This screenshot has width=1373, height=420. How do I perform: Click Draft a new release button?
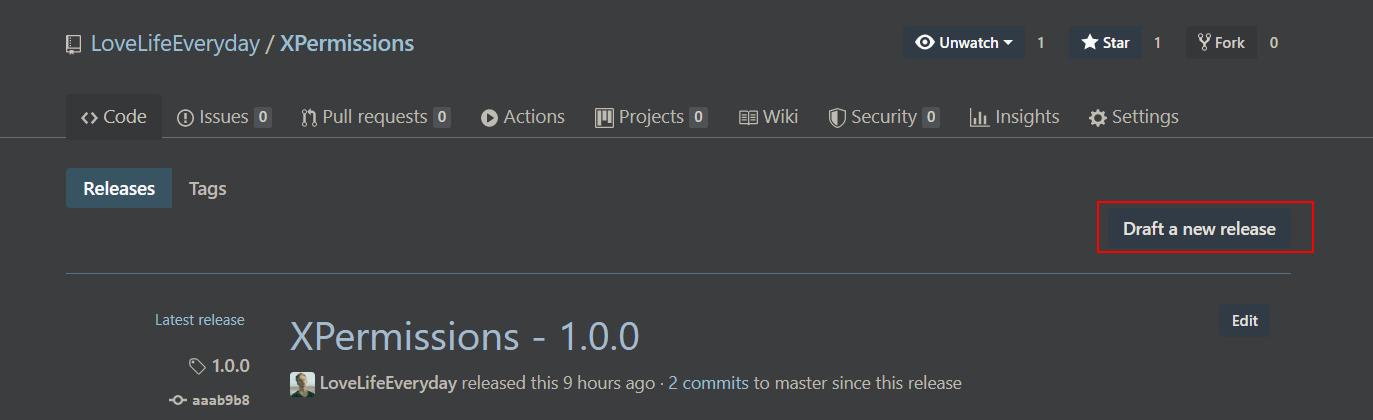[1199, 229]
